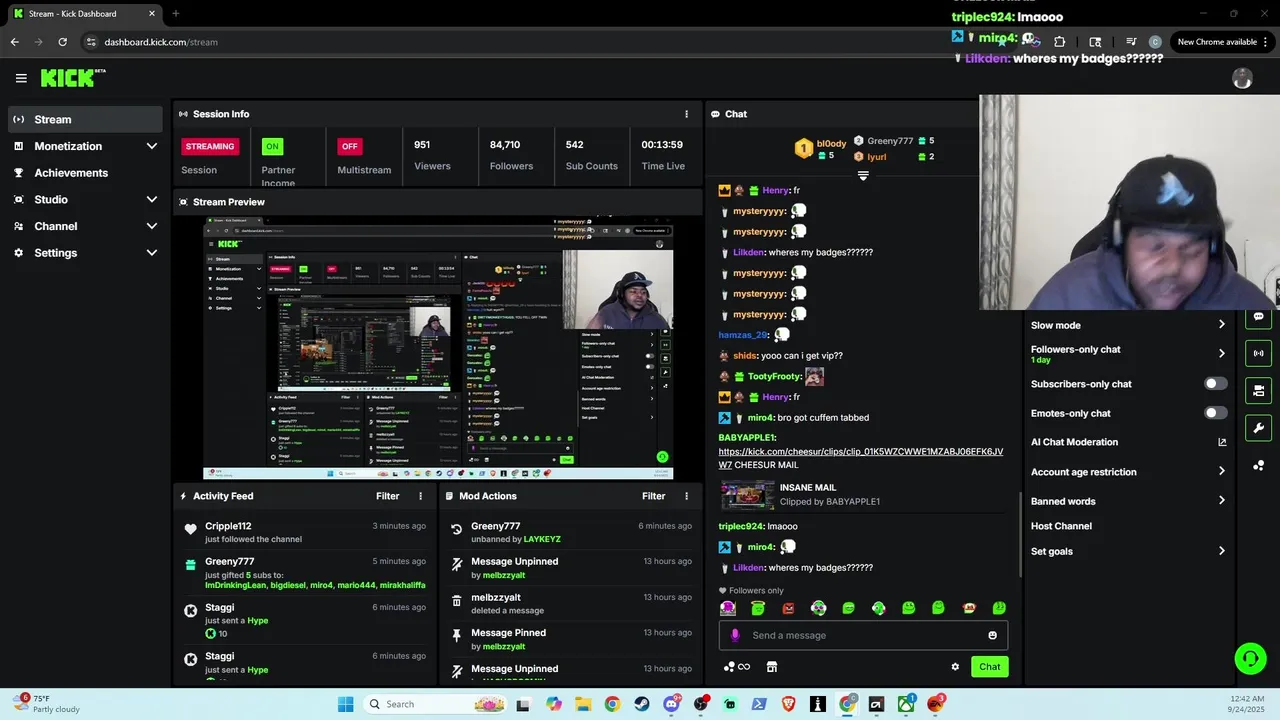Open Slow mode options arrow
This screenshot has height=720, width=1280.
tap(1221, 325)
